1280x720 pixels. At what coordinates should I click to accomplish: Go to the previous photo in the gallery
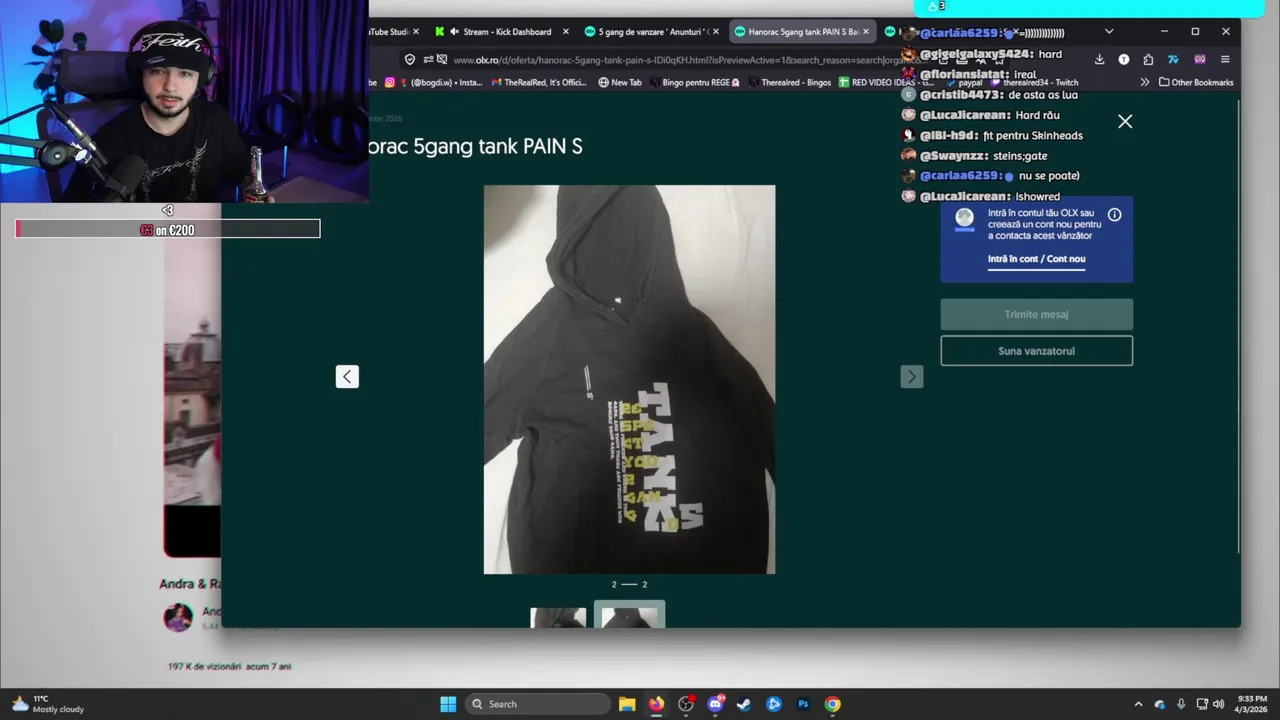pyautogui.click(x=347, y=376)
